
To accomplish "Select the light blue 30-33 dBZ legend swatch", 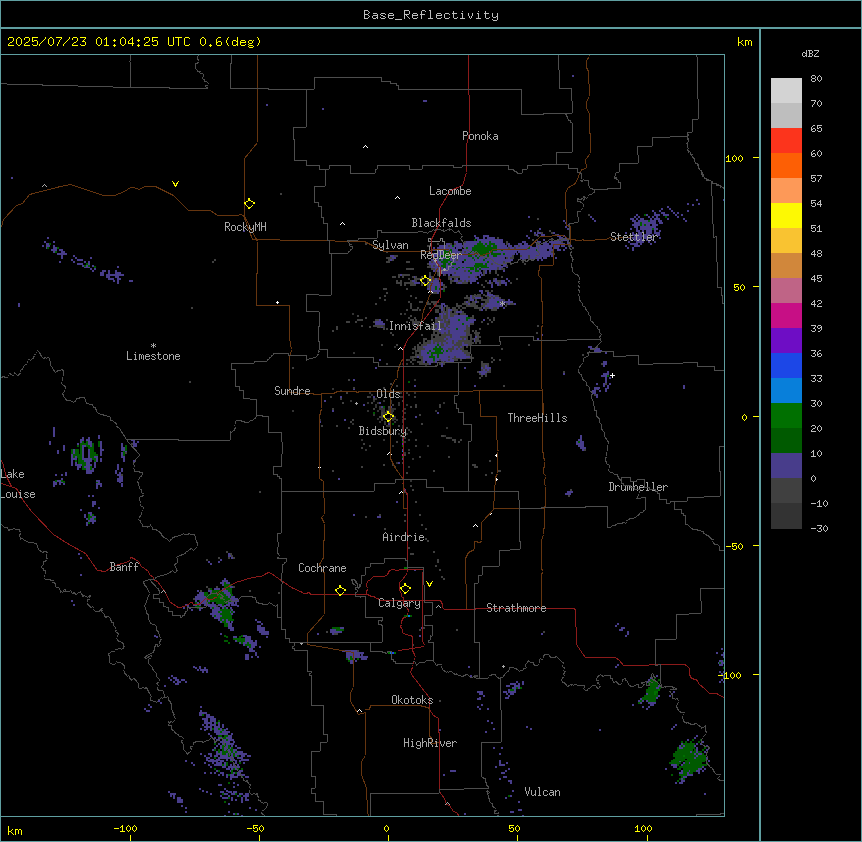I will (x=786, y=391).
